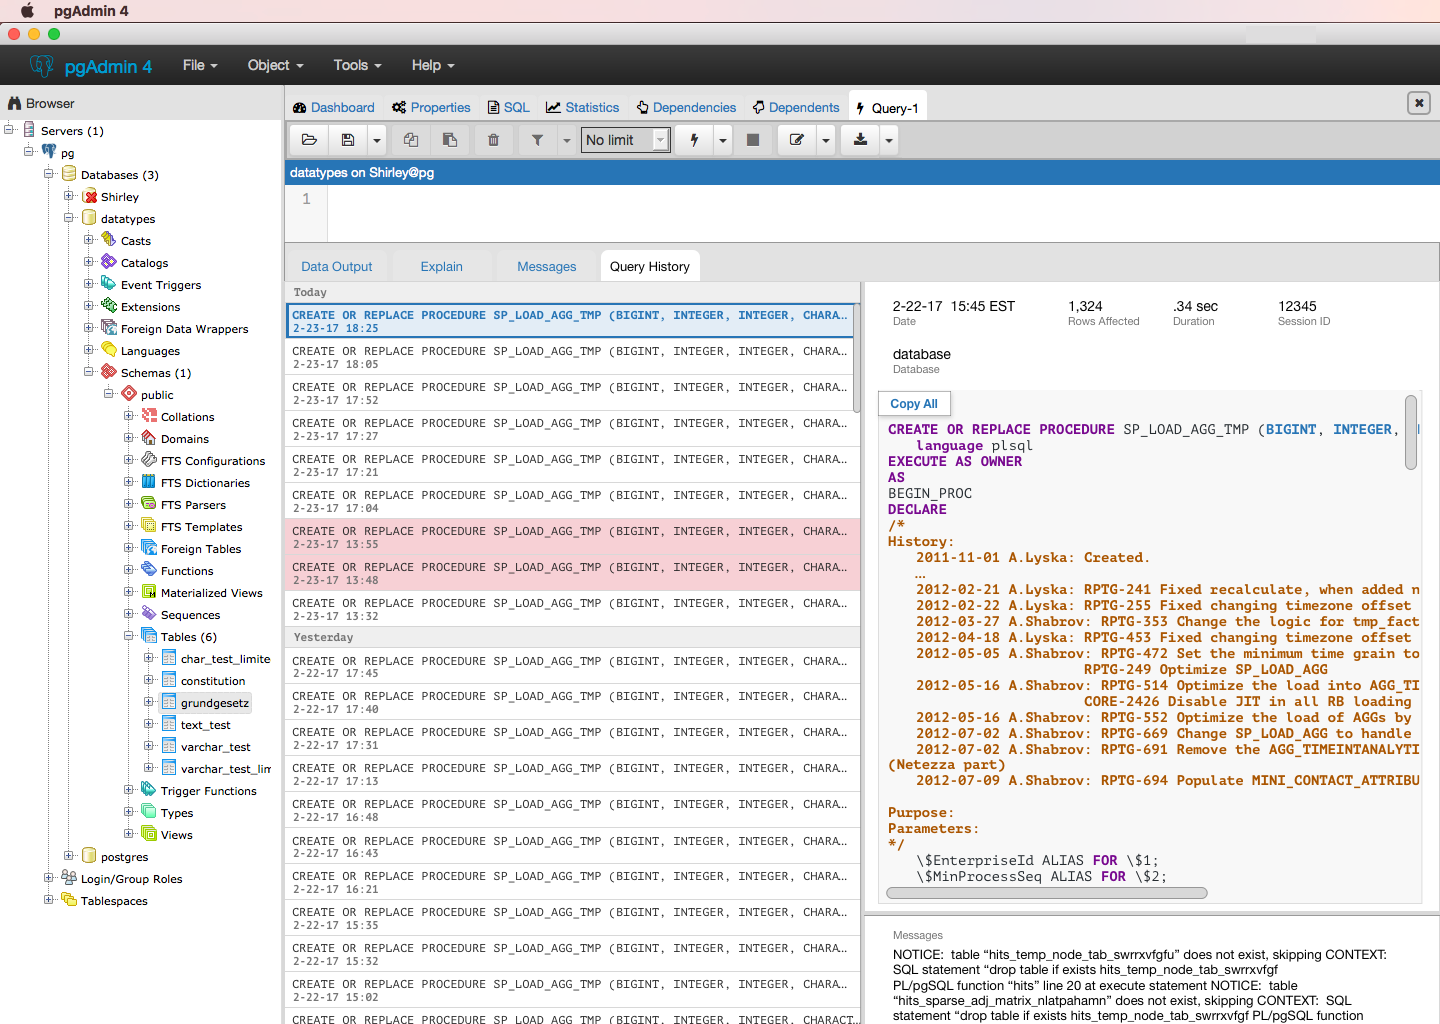Open the No limit row limit dropdown

[x=625, y=140]
